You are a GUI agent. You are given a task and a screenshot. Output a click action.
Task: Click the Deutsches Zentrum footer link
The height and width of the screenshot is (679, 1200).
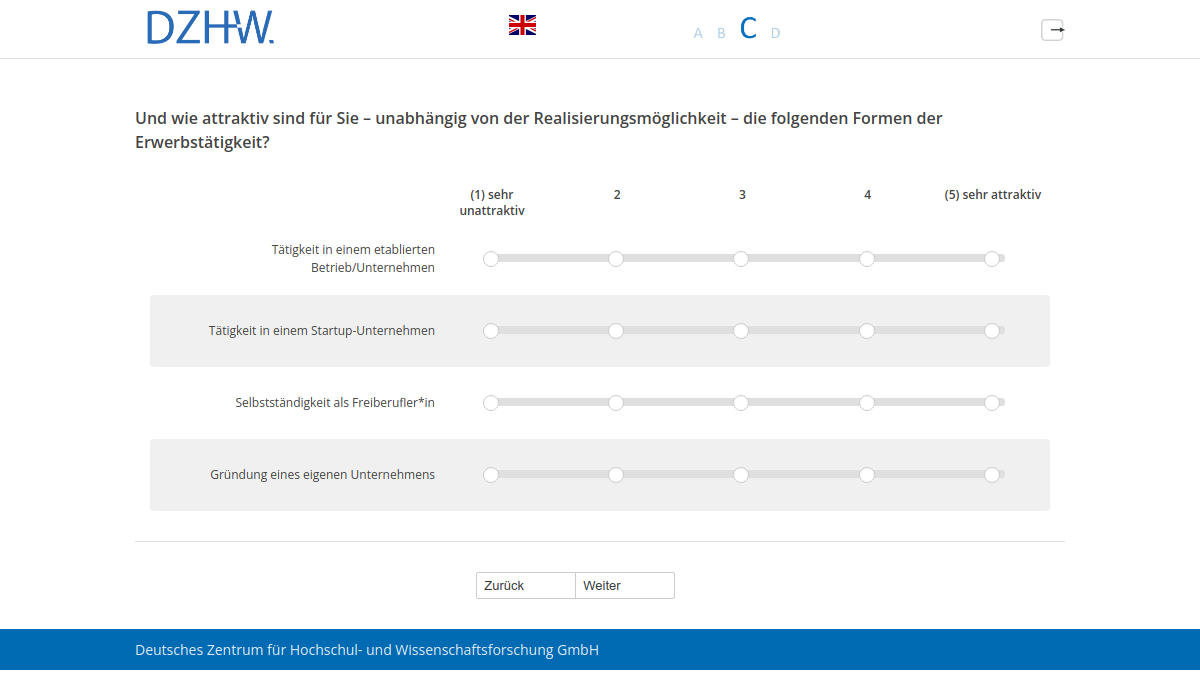click(x=366, y=649)
